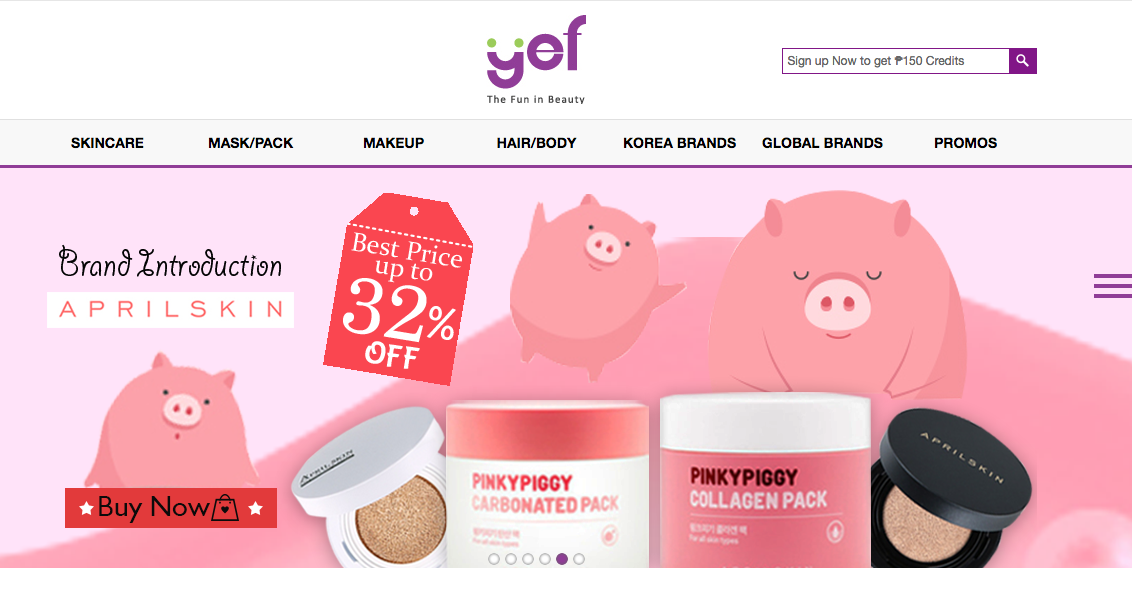Open the GLOBAL BRANDS menu

(822, 143)
